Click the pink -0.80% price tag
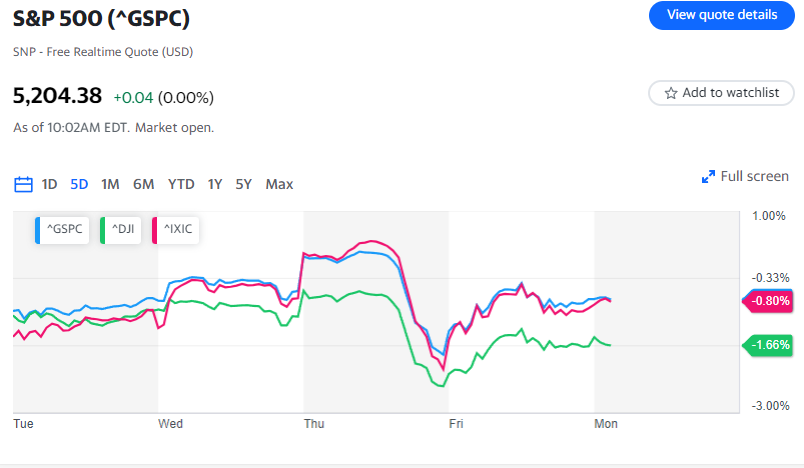This screenshot has width=804, height=468. (768, 300)
